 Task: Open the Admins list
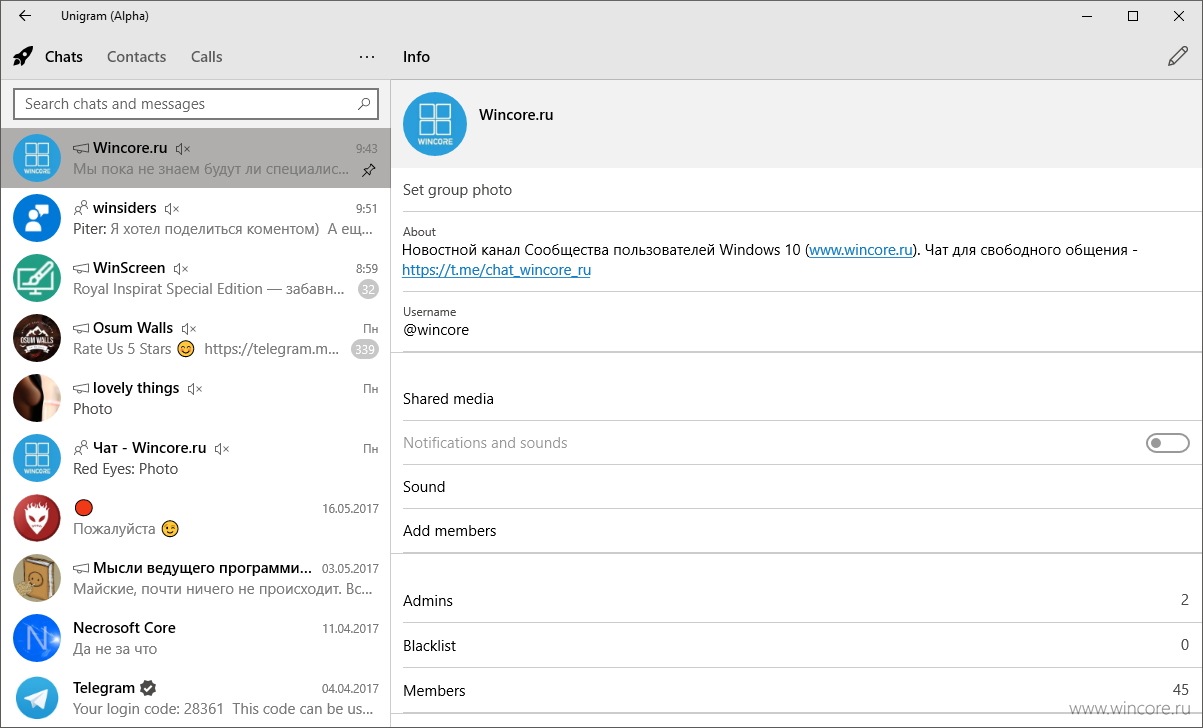coord(797,601)
